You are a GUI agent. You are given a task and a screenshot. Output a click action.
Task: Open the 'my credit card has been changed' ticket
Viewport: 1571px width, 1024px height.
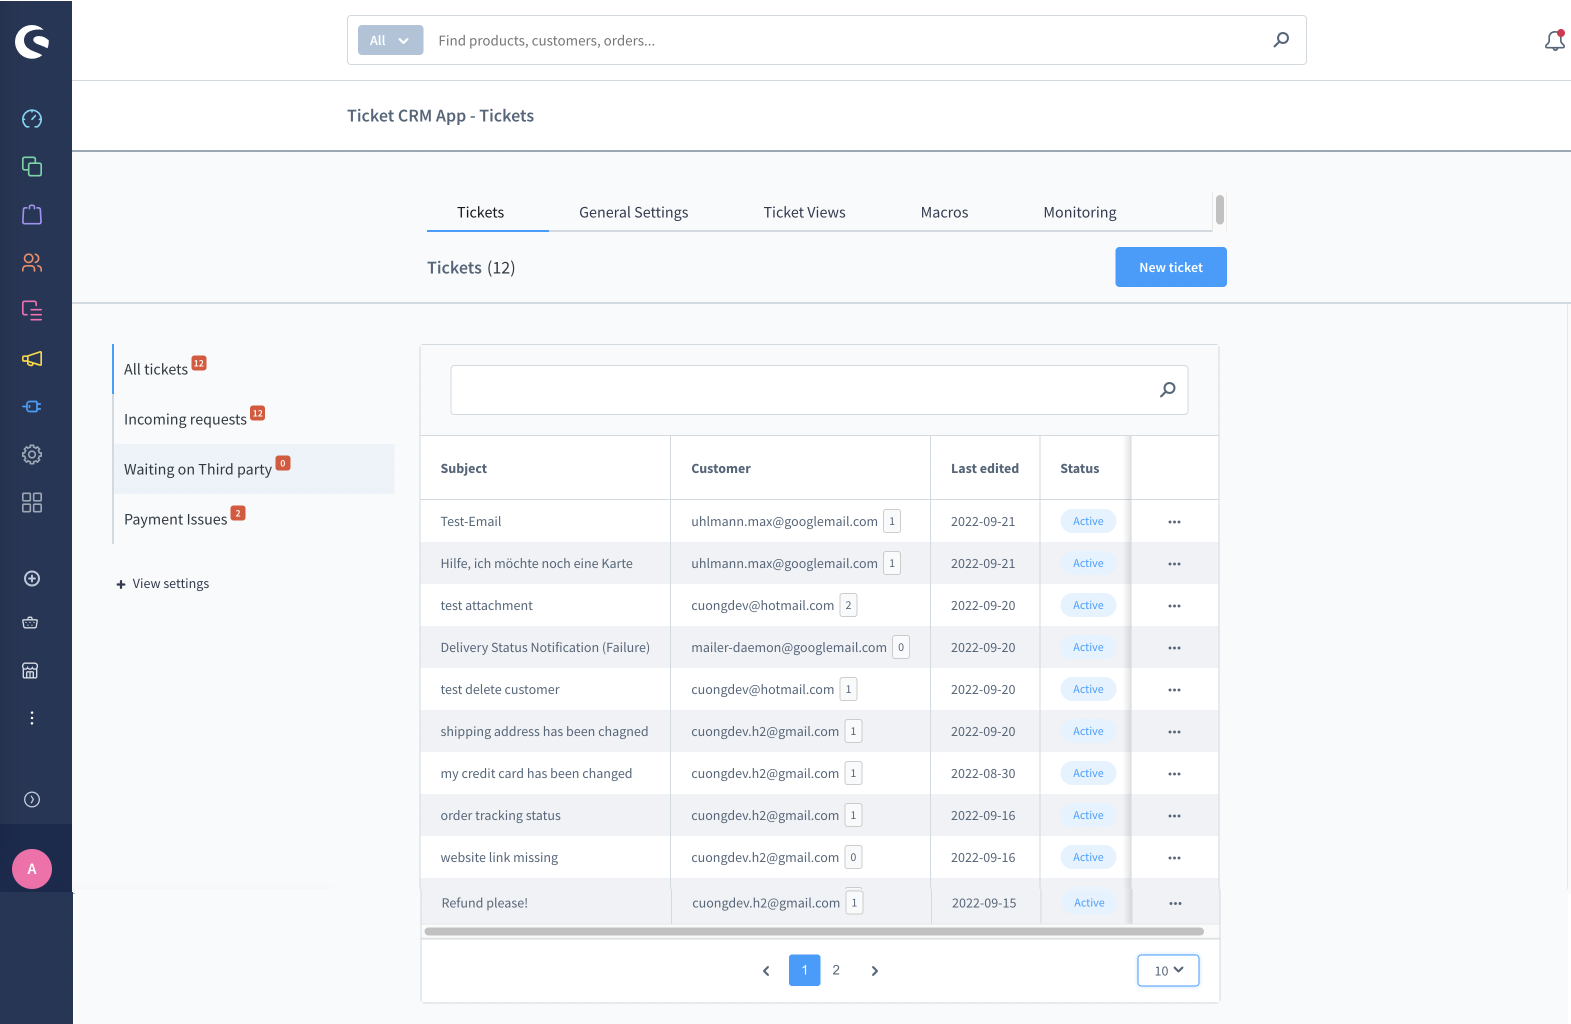[x=536, y=774]
